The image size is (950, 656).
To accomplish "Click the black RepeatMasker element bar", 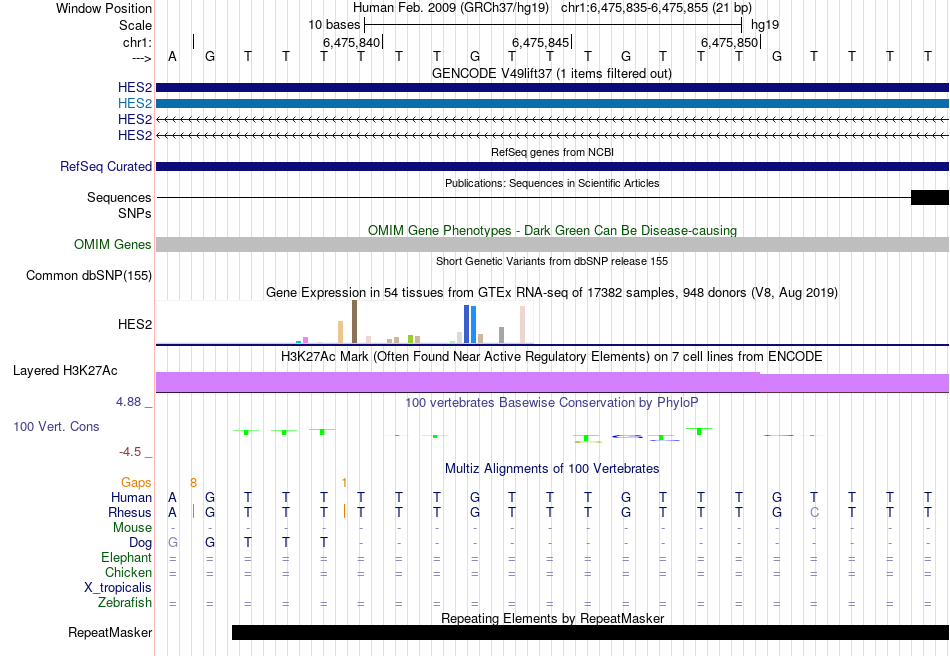I will coord(590,632).
